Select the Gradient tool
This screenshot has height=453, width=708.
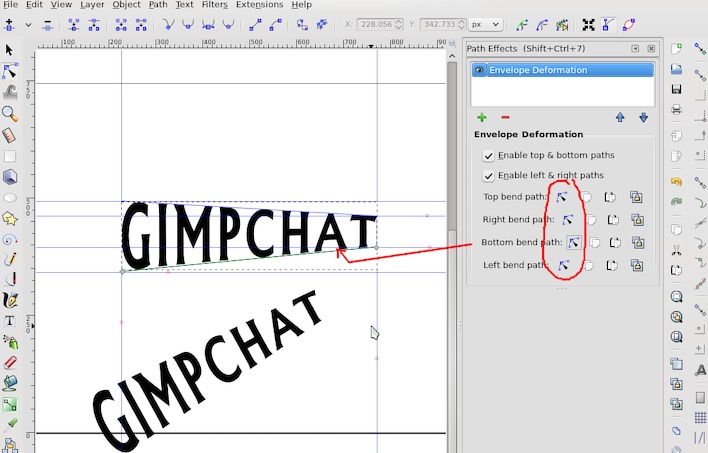(x=10, y=404)
